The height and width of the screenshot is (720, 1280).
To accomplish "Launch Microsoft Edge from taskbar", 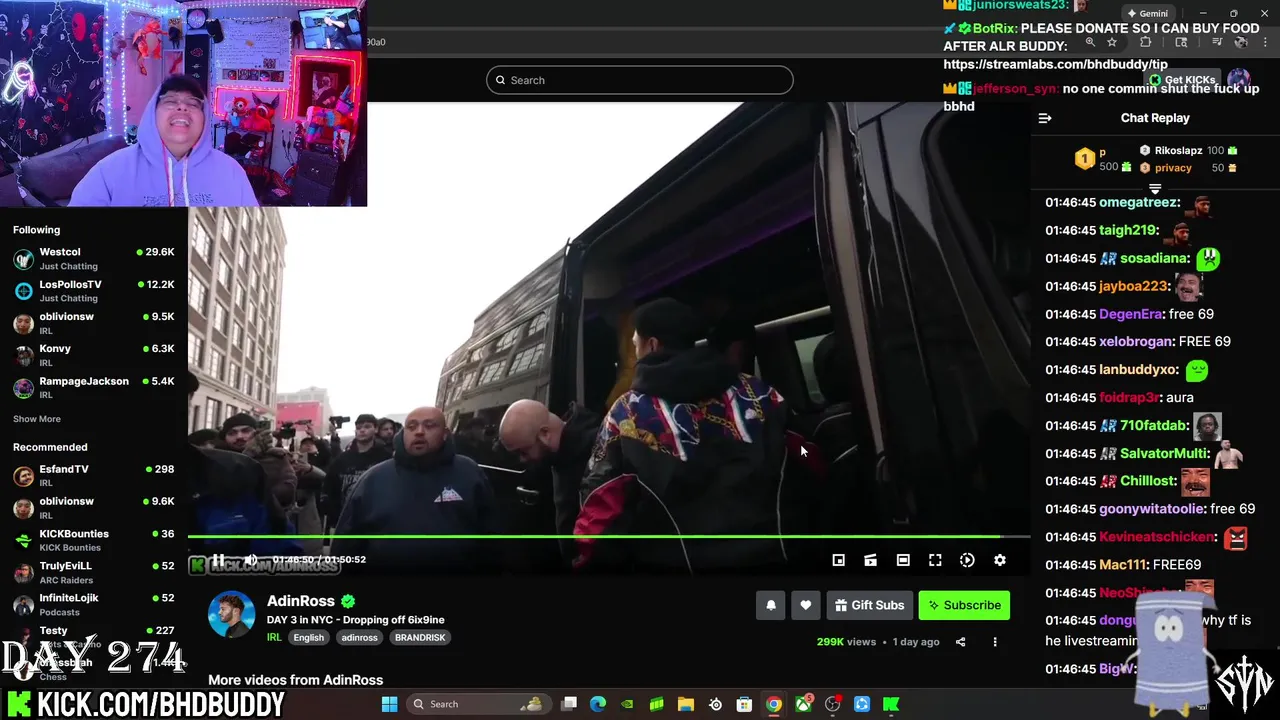I will pyautogui.click(x=598, y=704).
